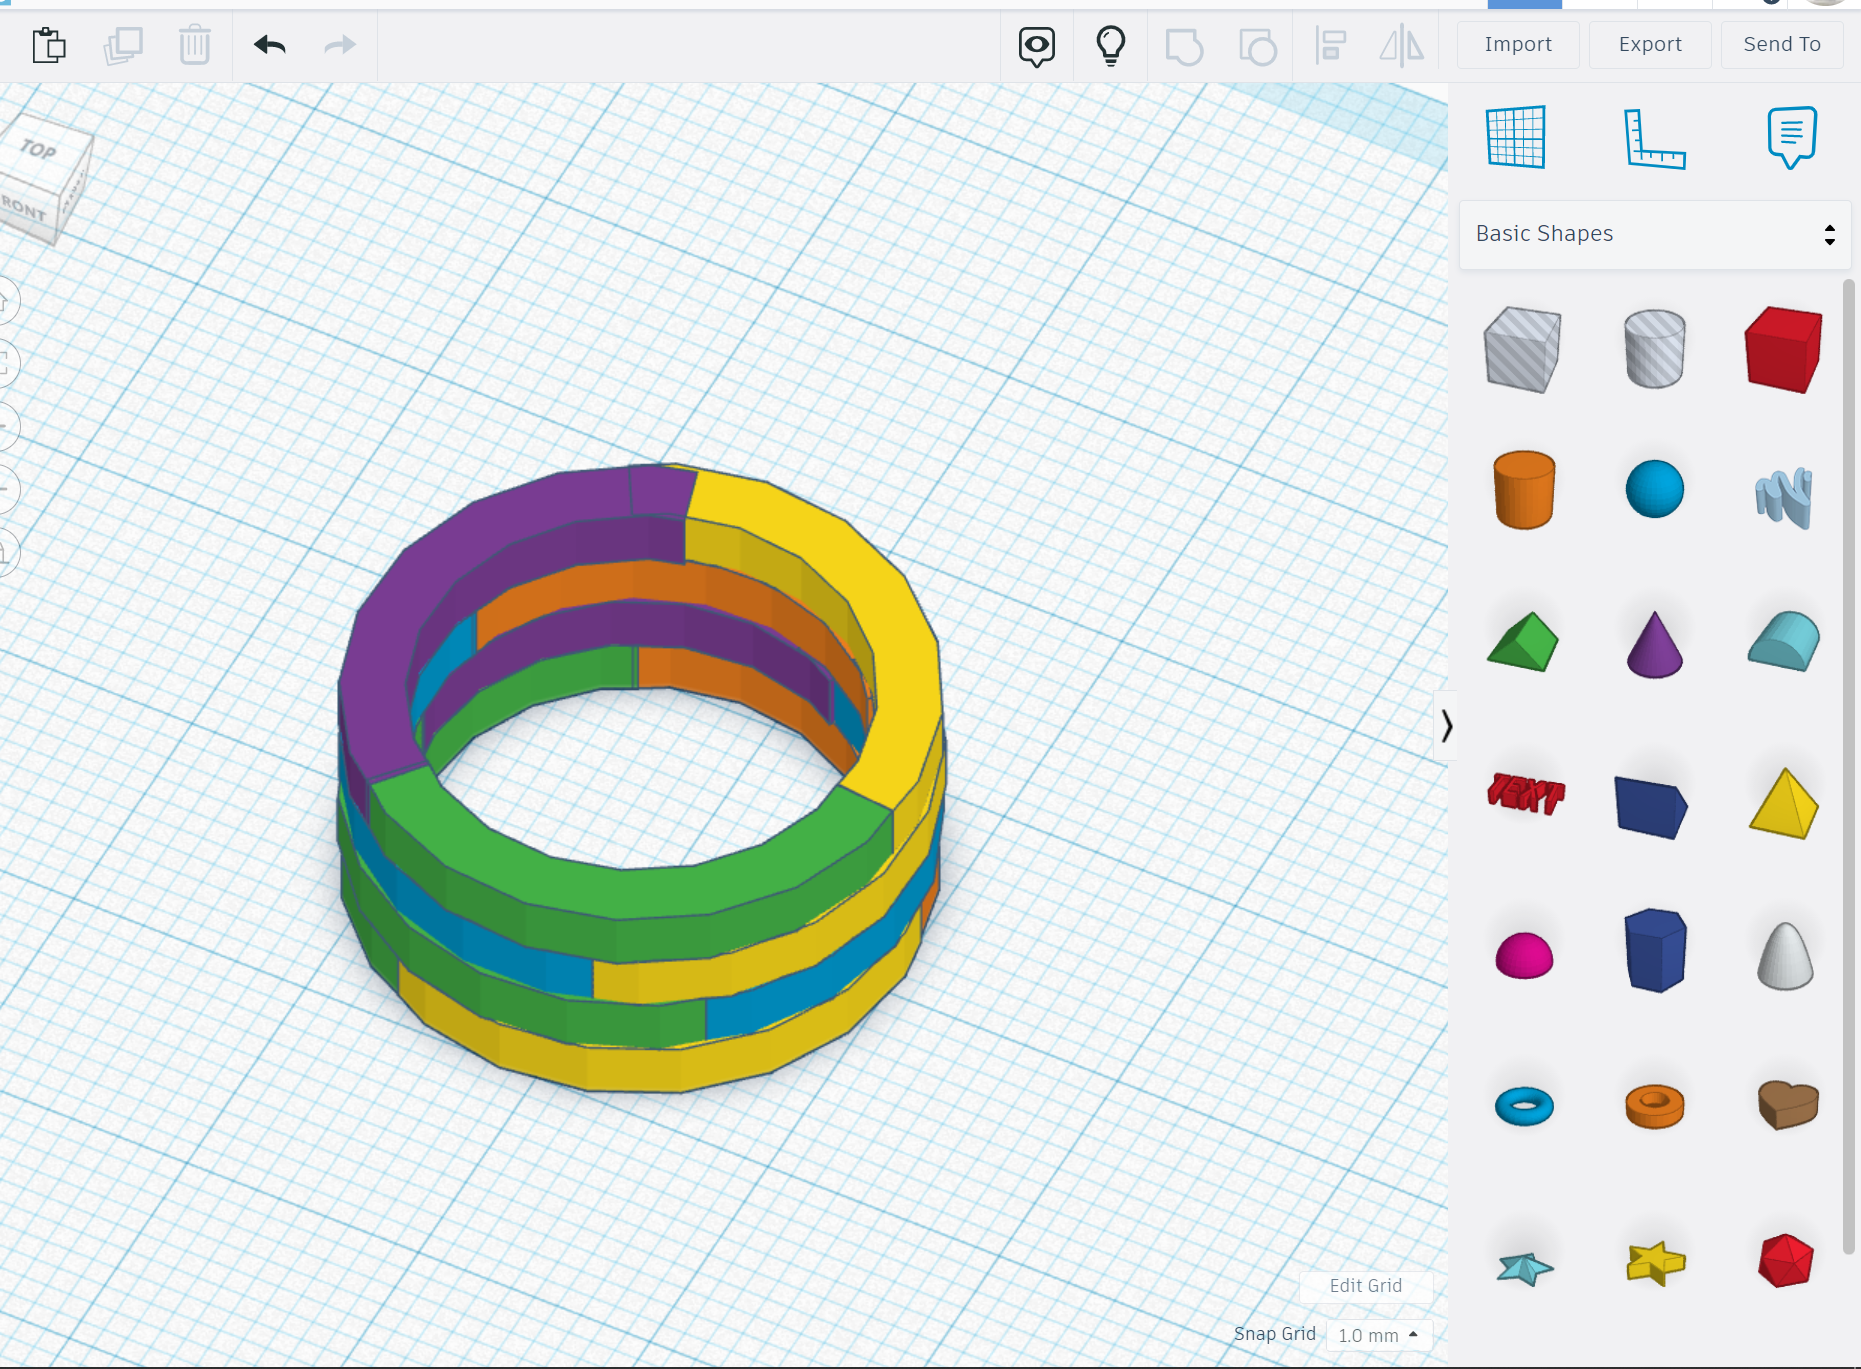Screen dimensions: 1861x1369
Task: Select the red Box shape thumbnail
Action: [x=1784, y=350]
